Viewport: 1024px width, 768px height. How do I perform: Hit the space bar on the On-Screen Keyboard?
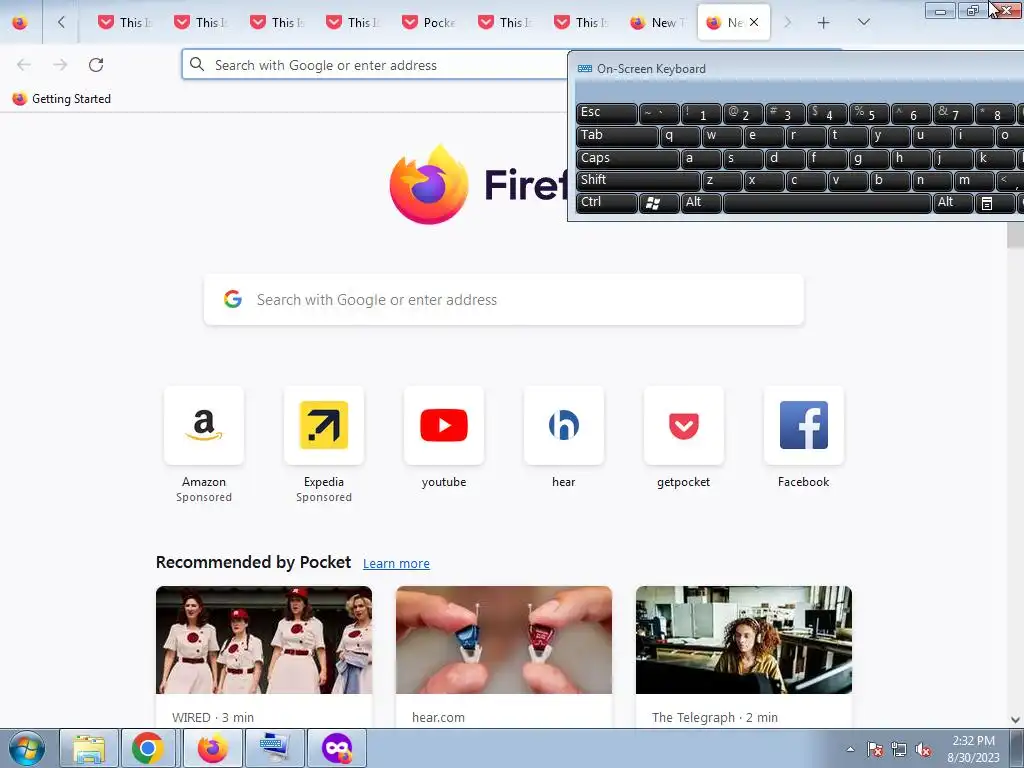click(827, 203)
